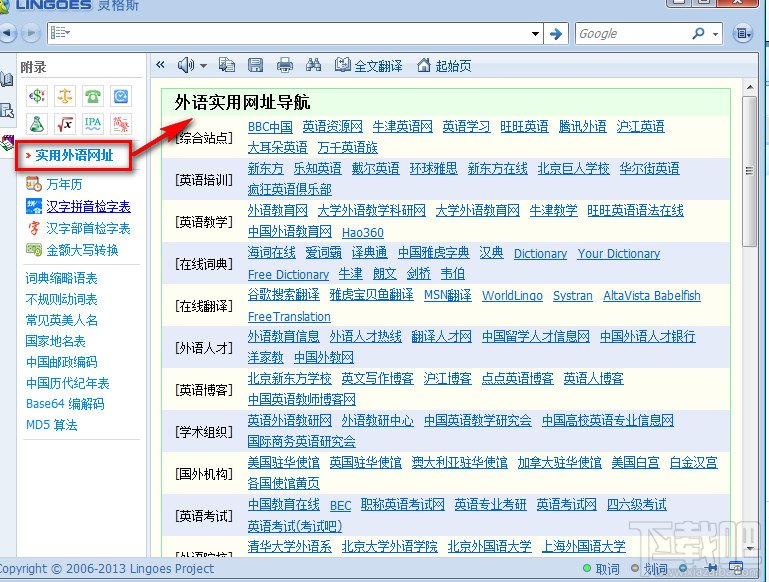This screenshot has width=769, height=582.
Task: Open 中国历代纪年表 entry
Action: tap(68, 383)
